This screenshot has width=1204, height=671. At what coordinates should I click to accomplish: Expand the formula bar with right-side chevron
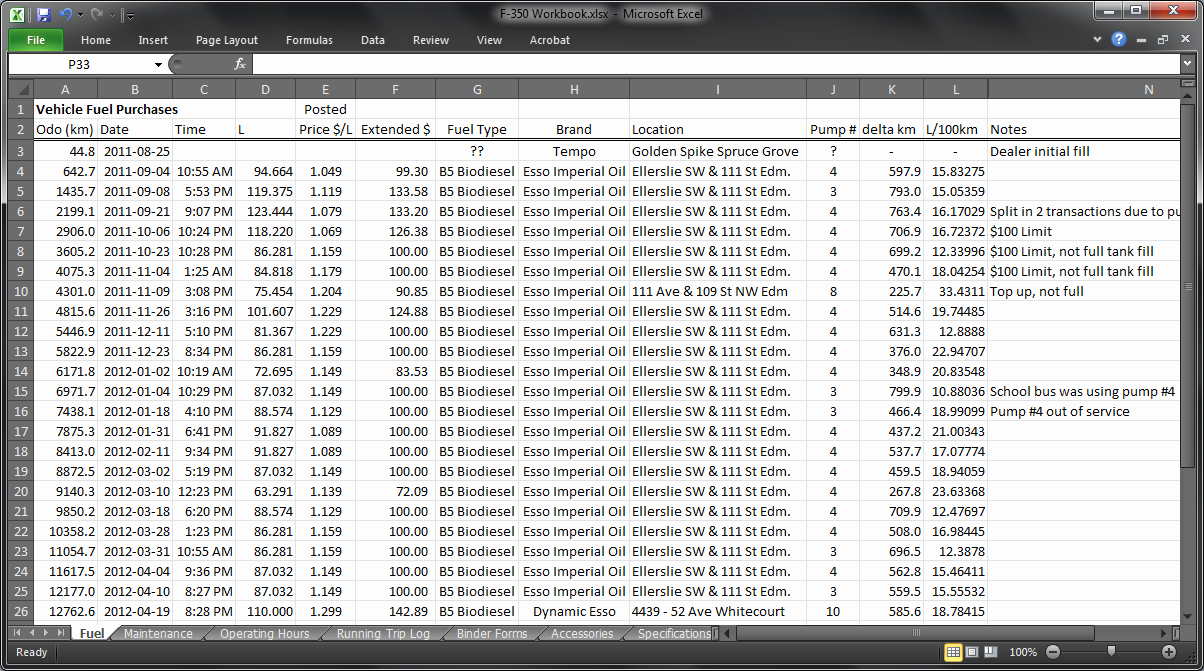pos(1187,64)
